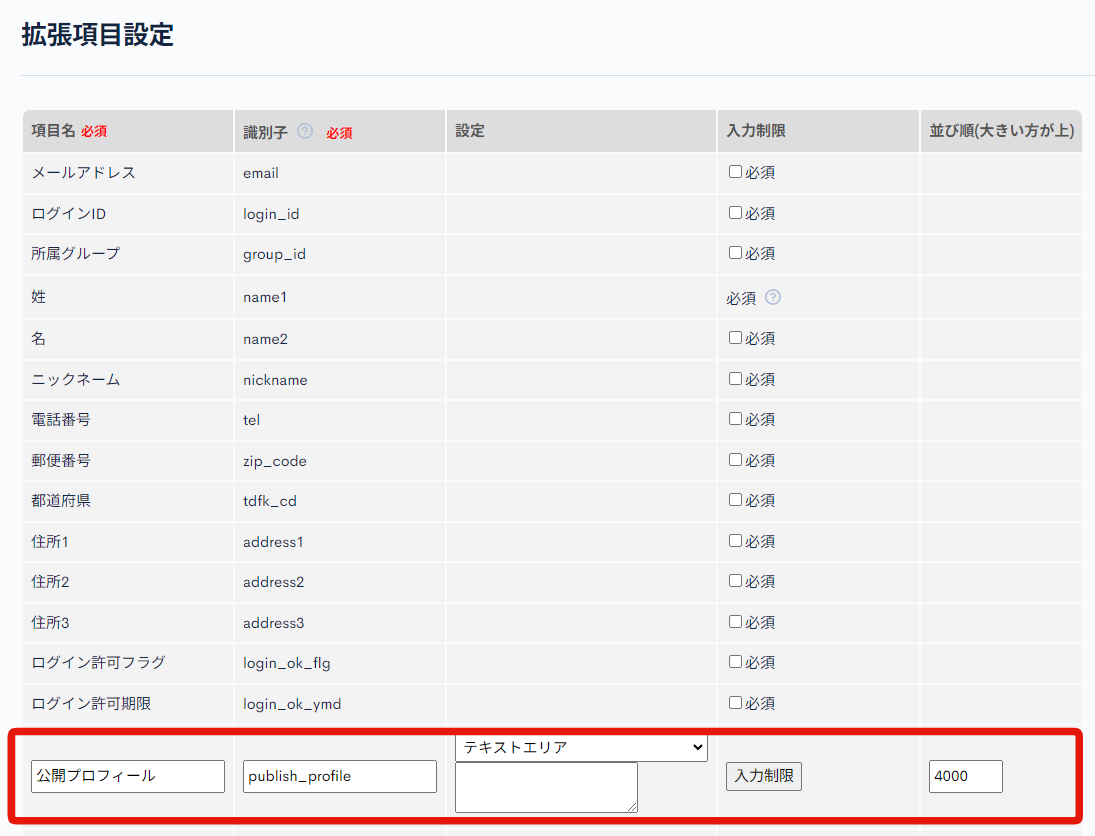The image size is (1095, 836).
Task: Tick 必須 for ログイン許可フラグ
Action: pos(735,662)
